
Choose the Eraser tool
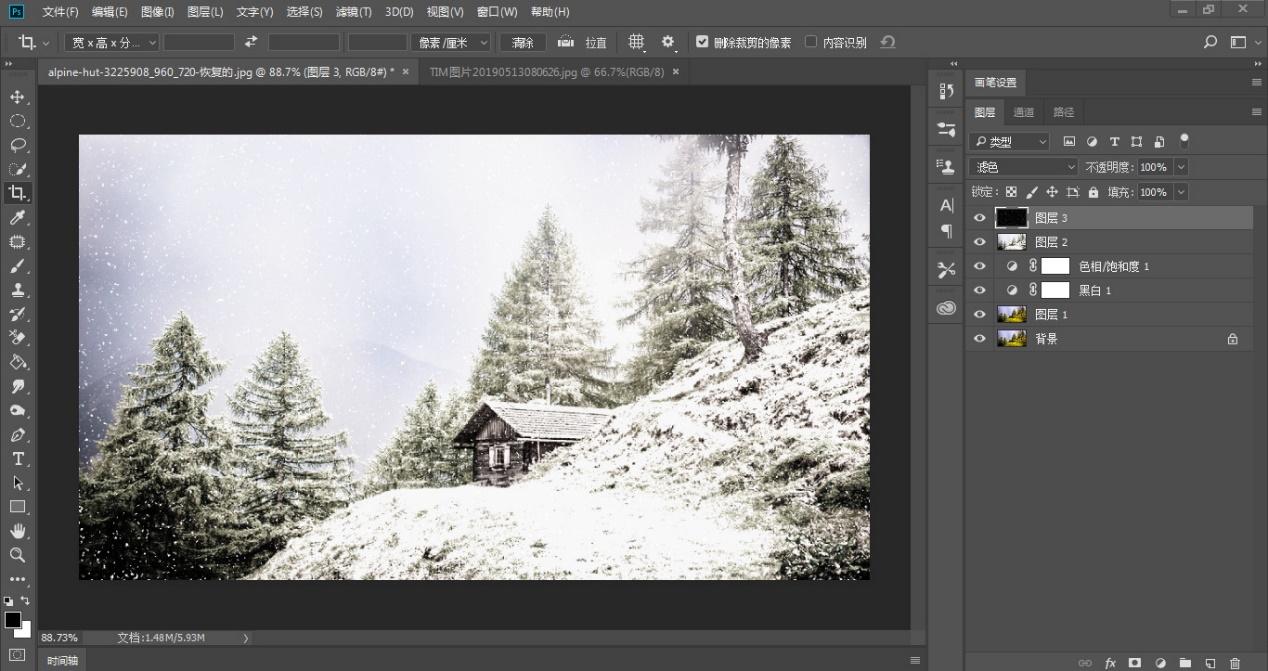tap(17, 338)
